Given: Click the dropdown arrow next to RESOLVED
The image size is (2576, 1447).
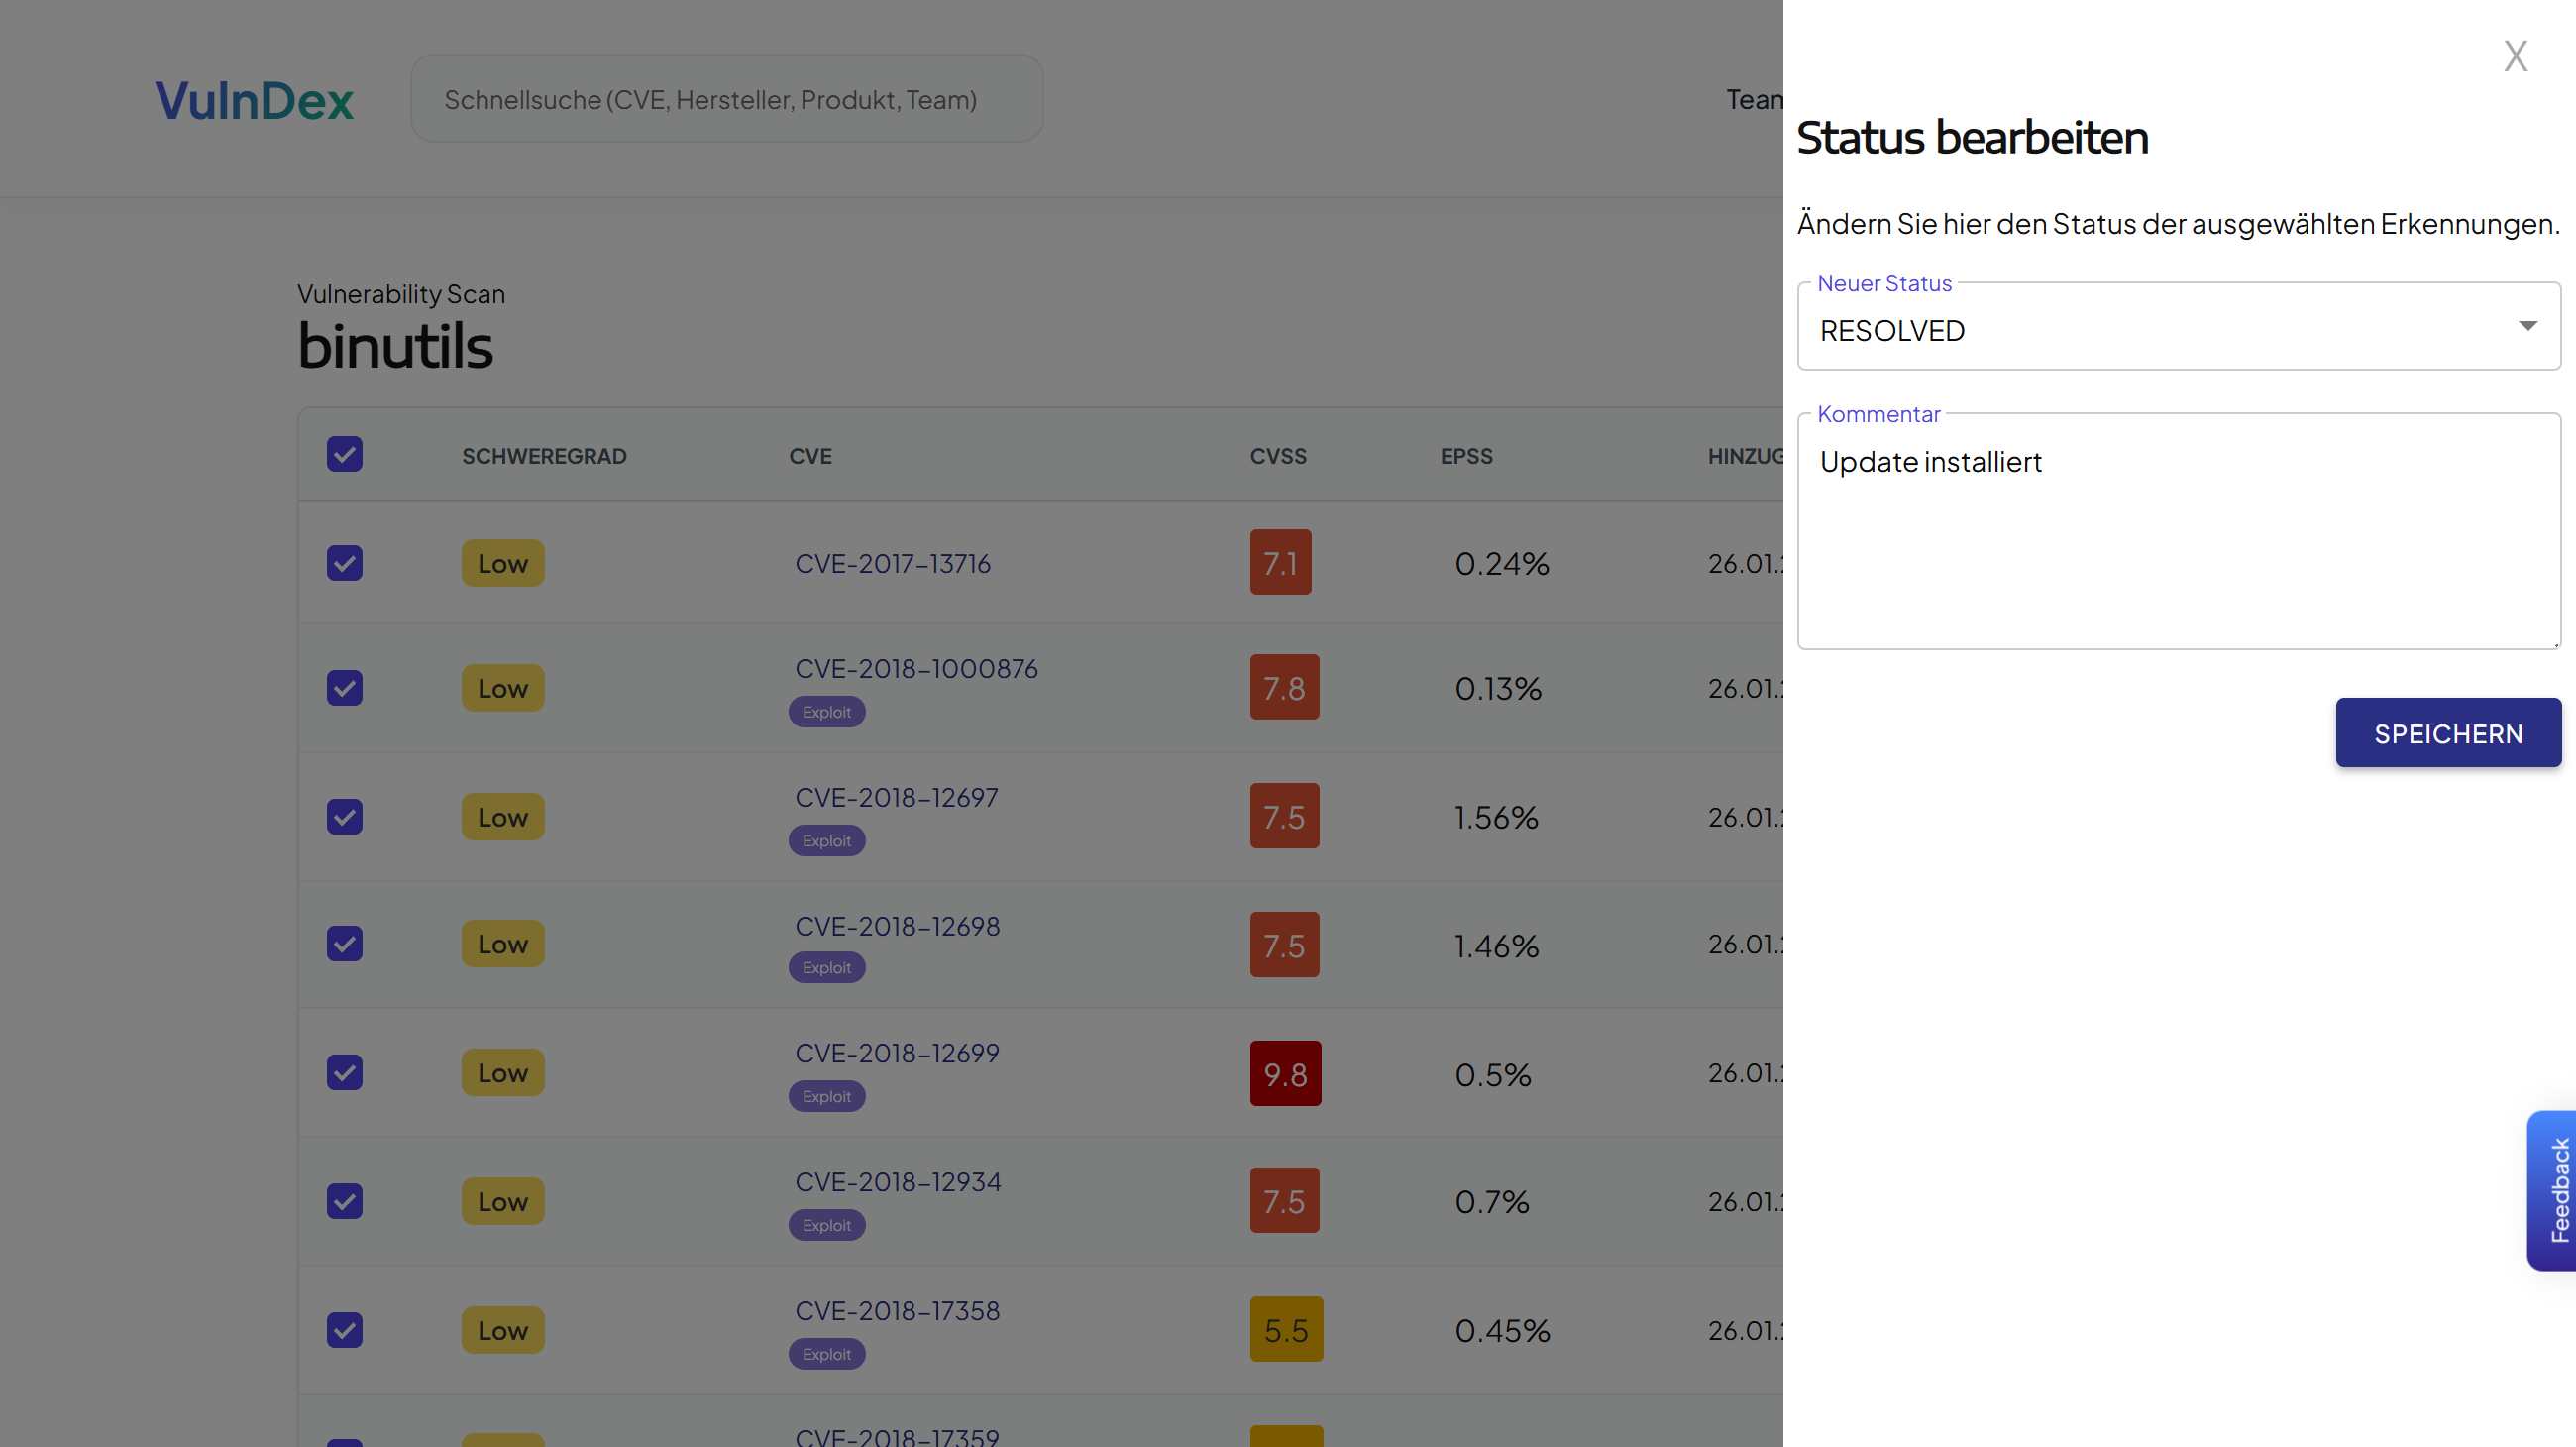Looking at the screenshot, I should pos(2527,327).
